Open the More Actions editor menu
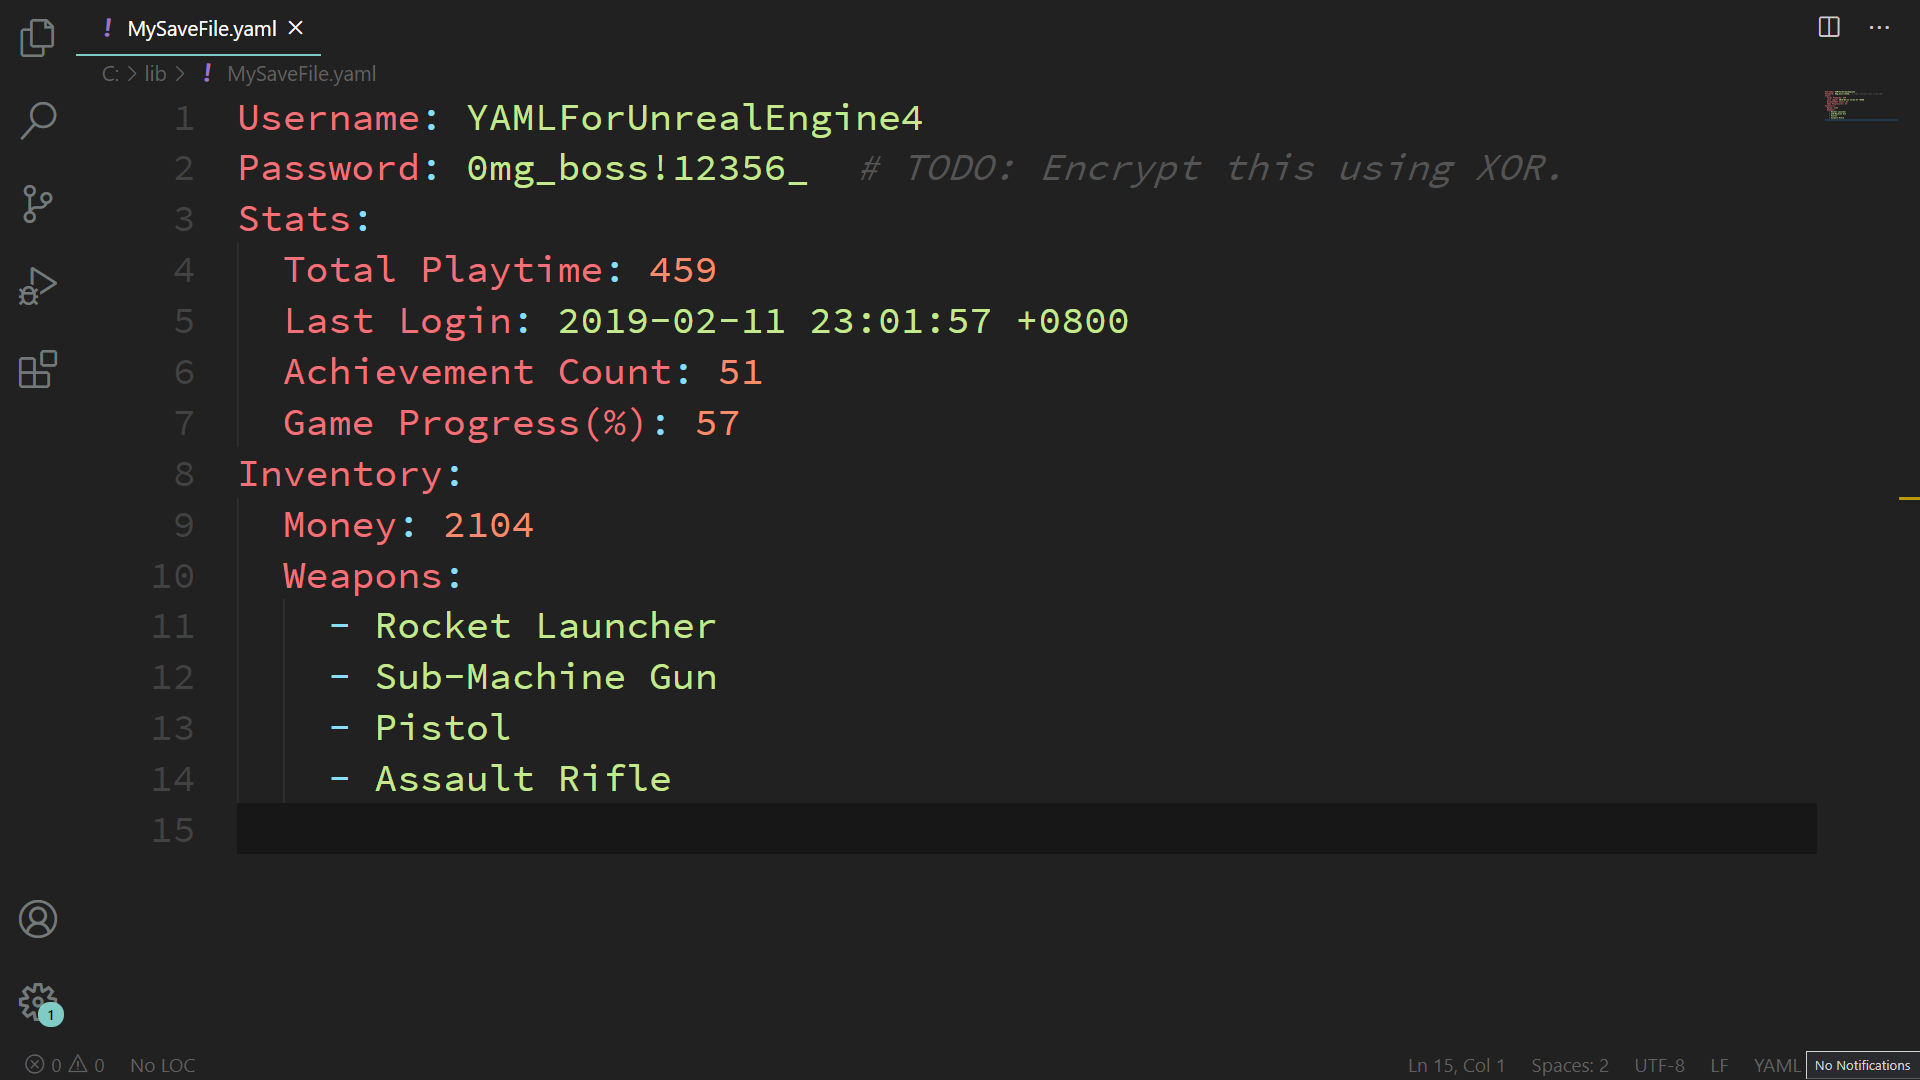1920x1080 pixels. (x=1880, y=27)
